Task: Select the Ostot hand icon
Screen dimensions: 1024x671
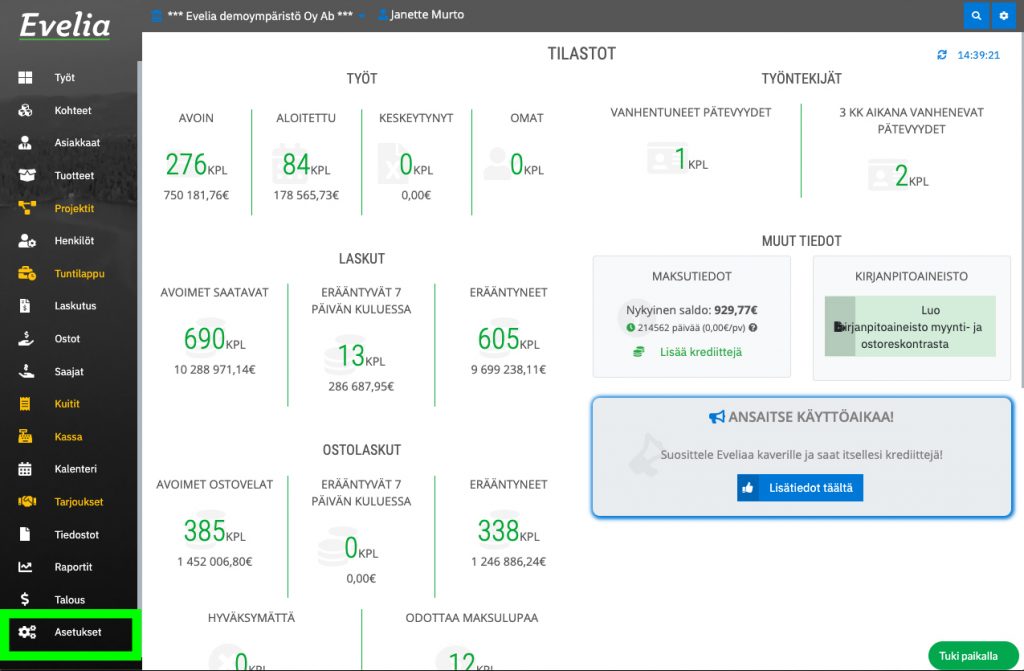Action: click(25, 338)
